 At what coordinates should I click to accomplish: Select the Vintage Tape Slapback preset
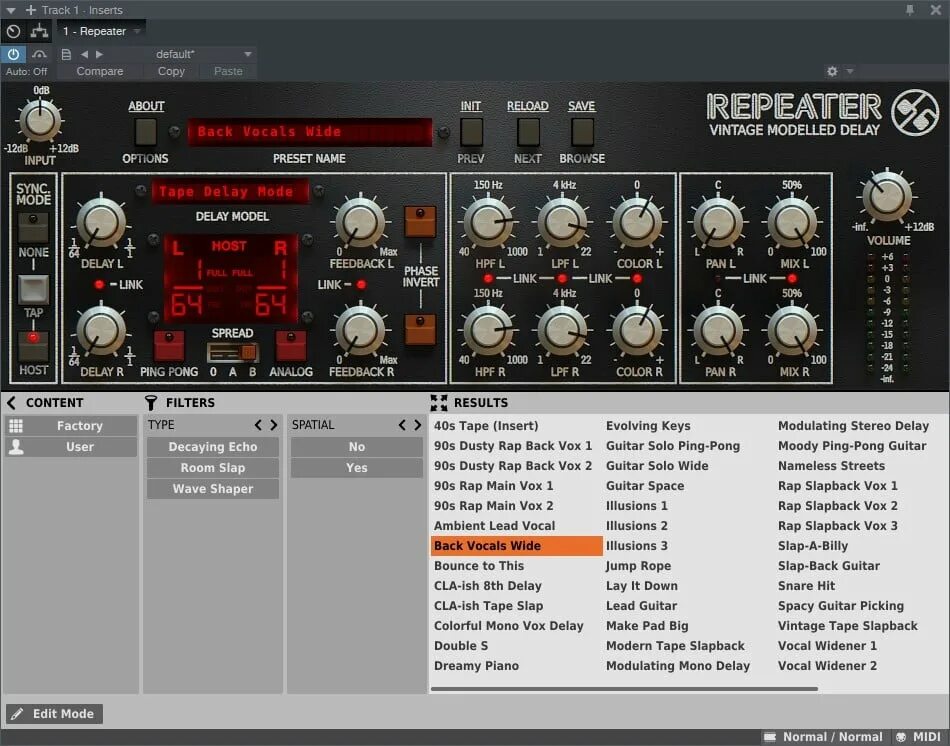pos(848,626)
